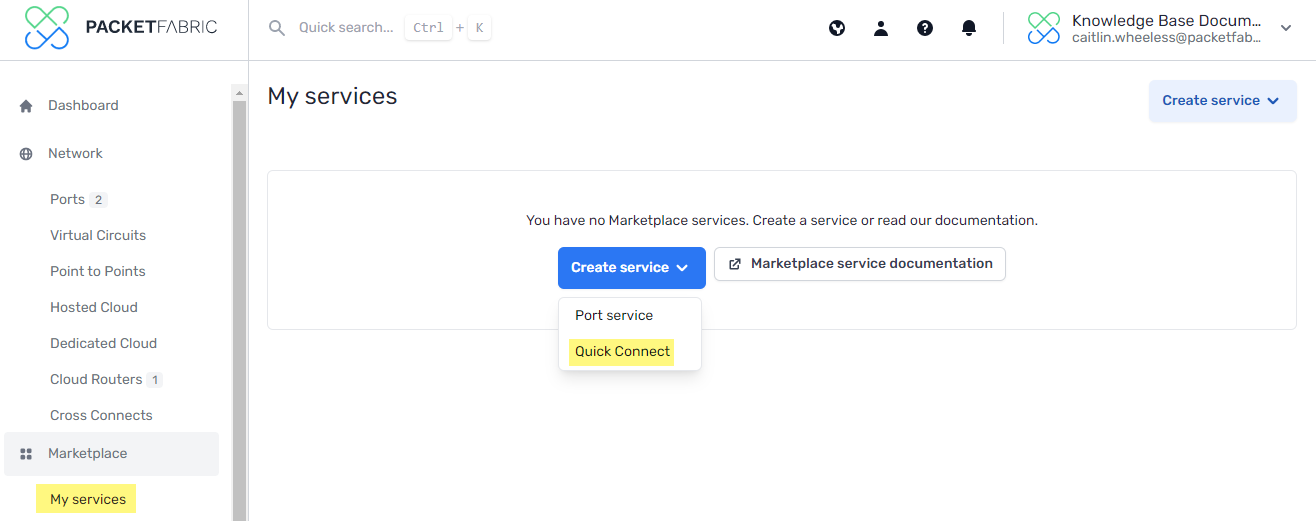Click the Cloud Routers count badge 1

(154, 380)
